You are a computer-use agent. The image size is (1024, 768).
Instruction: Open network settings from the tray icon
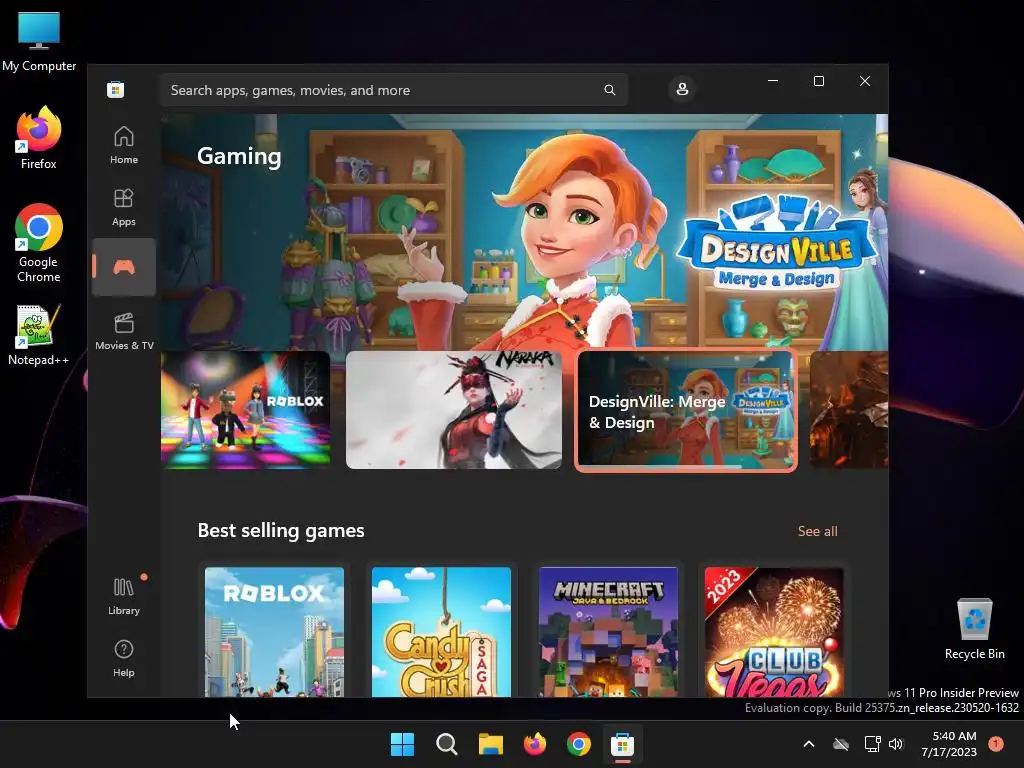coord(872,744)
